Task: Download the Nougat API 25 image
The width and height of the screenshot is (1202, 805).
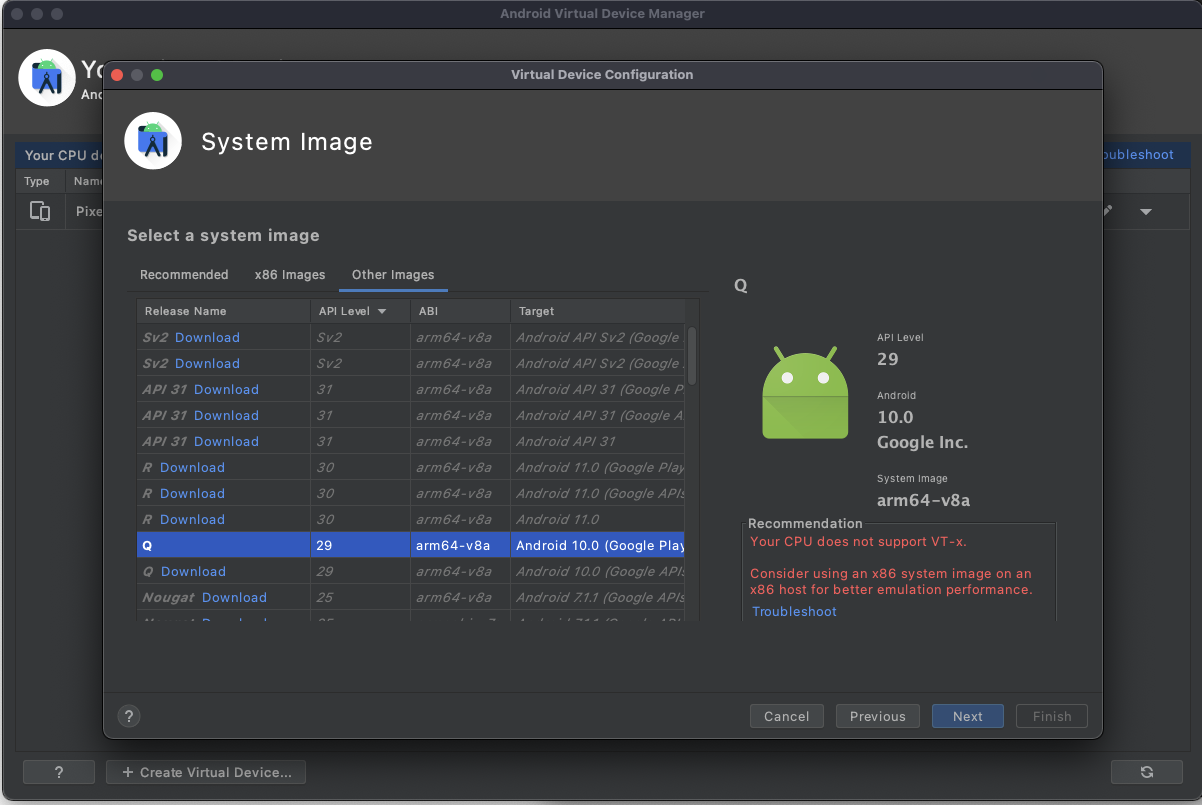Action: point(234,597)
